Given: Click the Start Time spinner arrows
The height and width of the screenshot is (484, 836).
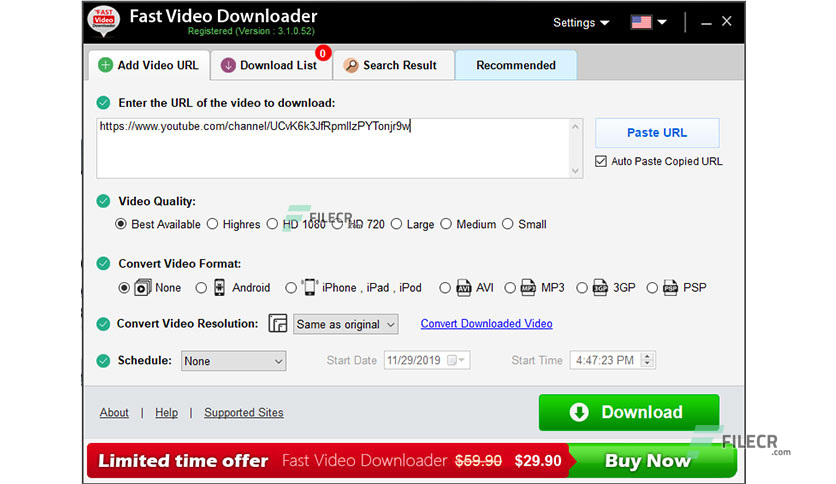Looking at the screenshot, I should 648,360.
